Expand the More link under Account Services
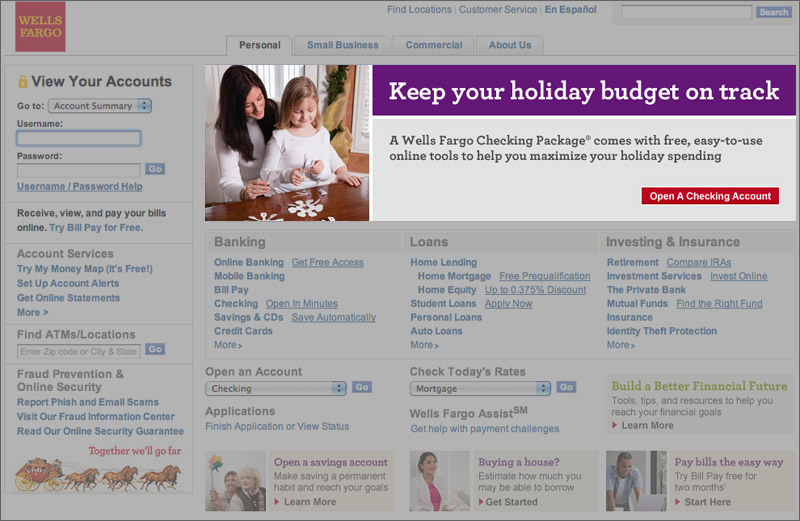The image size is (800, 521). (33, 312)
